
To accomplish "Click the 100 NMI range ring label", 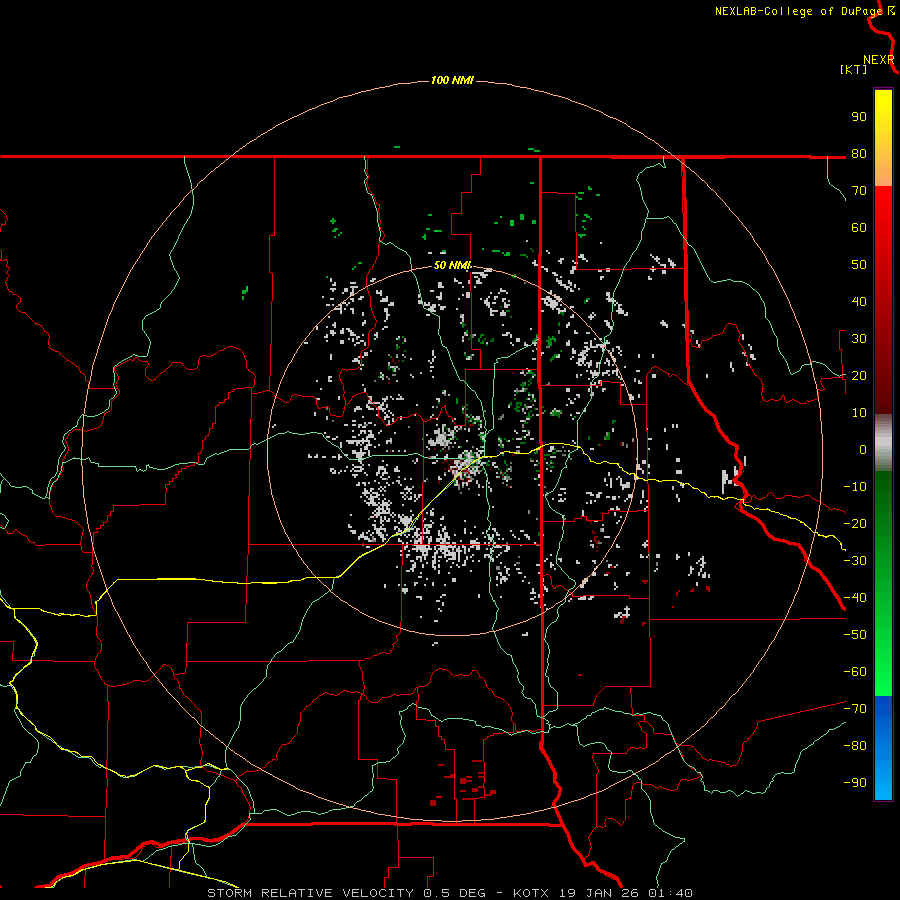I will [x=452, y=80].
